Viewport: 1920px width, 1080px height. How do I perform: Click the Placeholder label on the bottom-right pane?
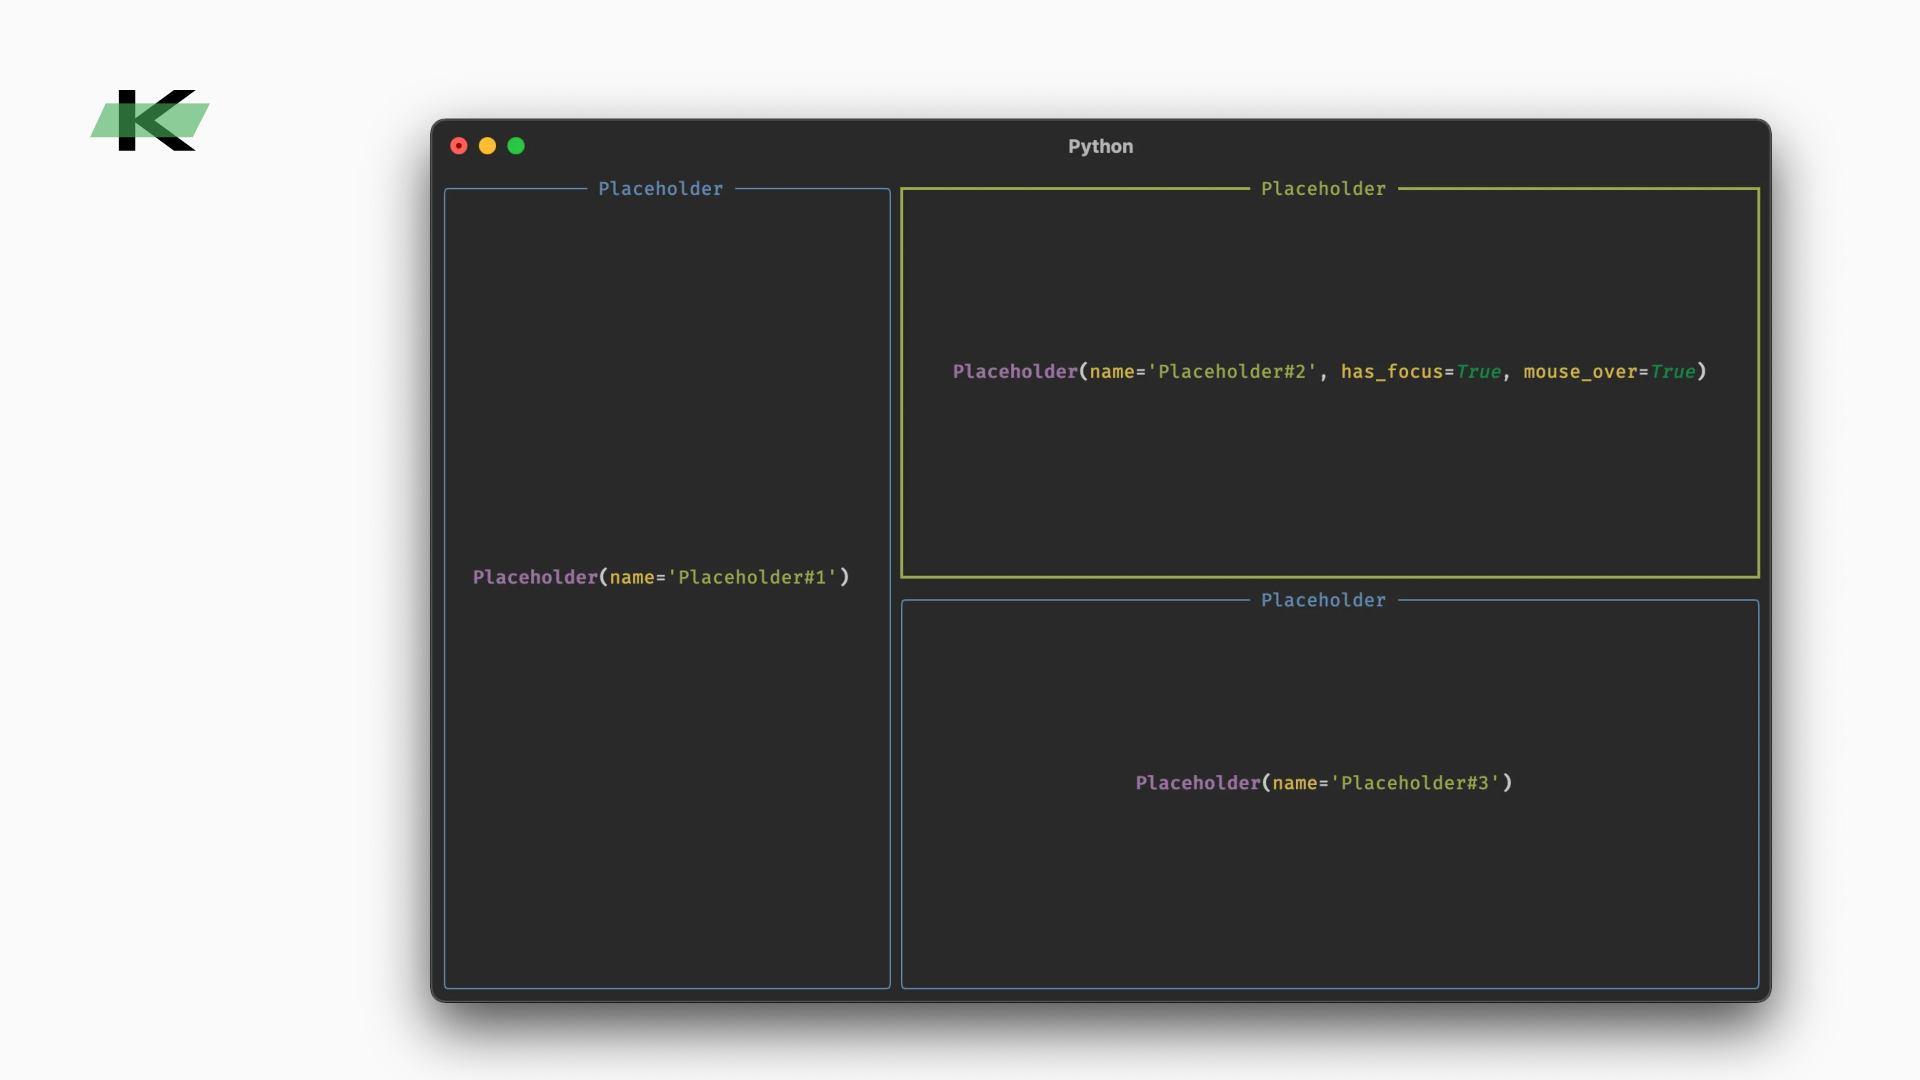coord(1323,600)
